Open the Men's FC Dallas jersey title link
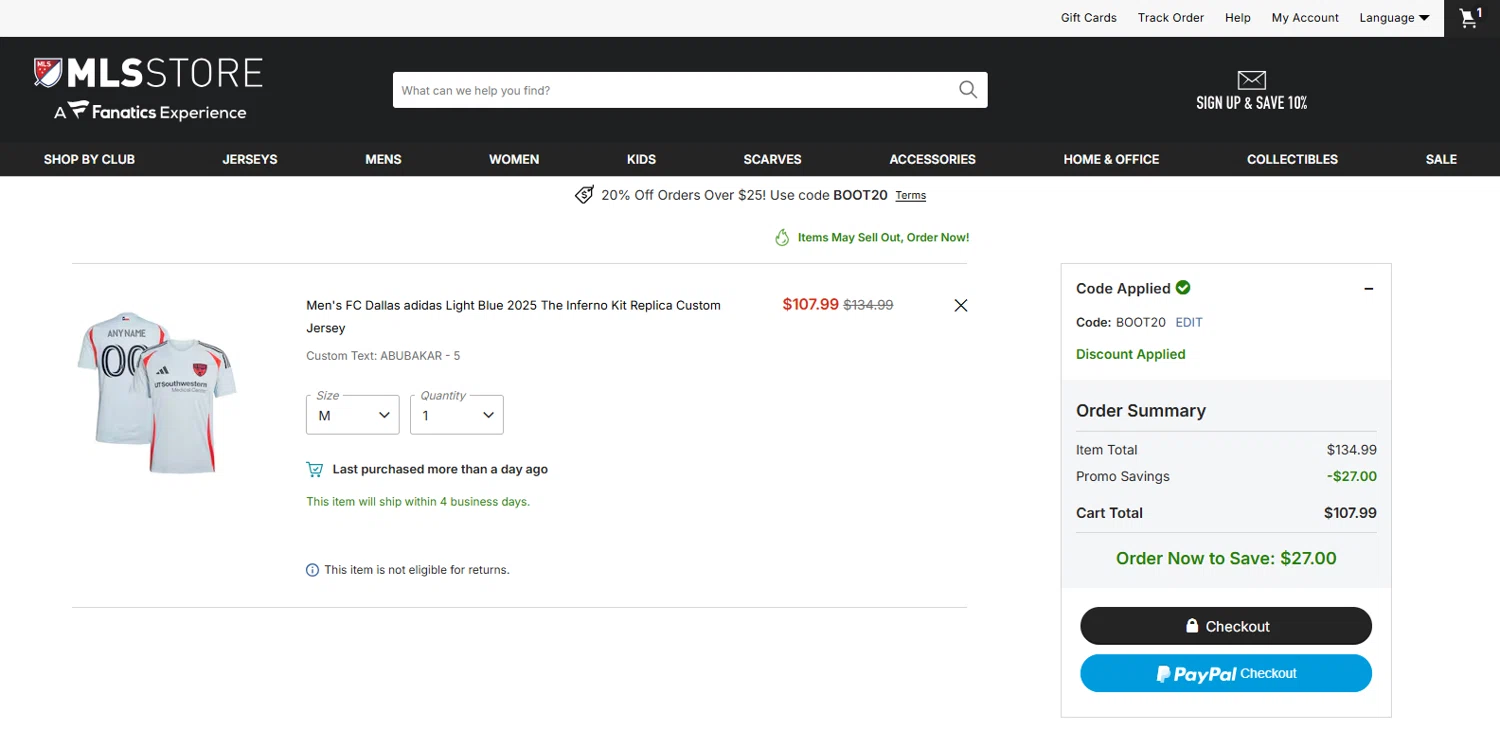The image size is (1500, 729). click(513, 316)
